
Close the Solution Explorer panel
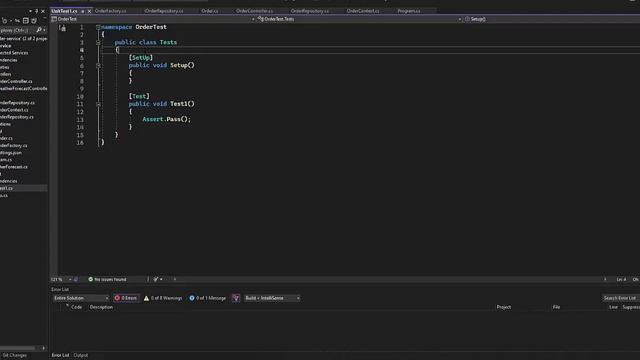tap(43, 11)
